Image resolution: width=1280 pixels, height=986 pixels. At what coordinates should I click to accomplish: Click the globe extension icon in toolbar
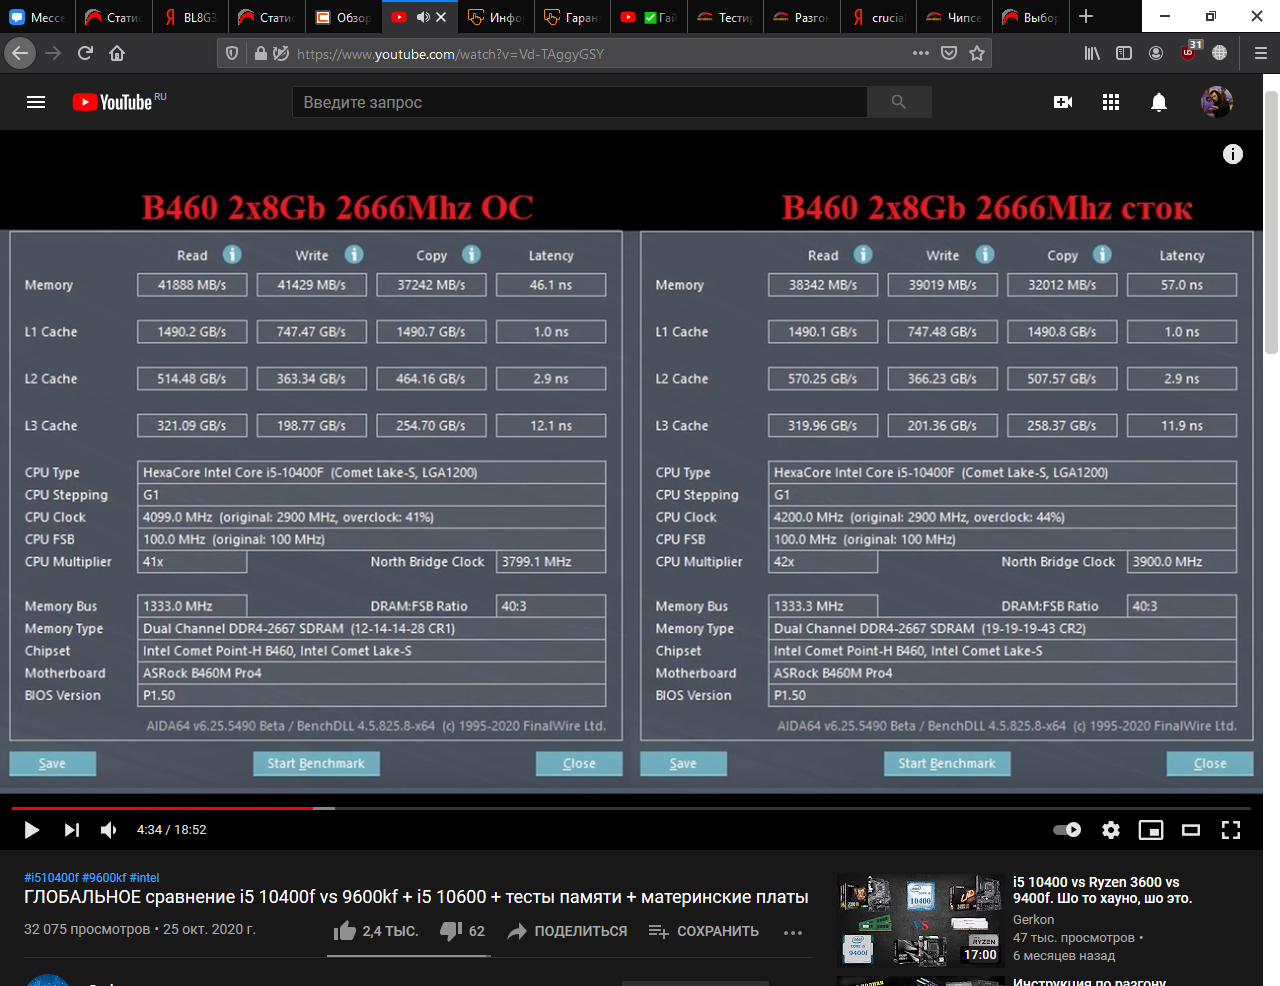(1220, 53)
